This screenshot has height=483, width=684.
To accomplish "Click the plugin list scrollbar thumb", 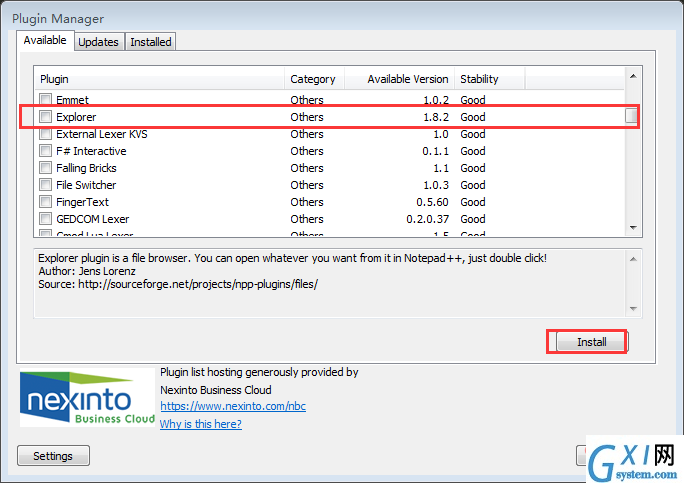I will pyautogui.click(x=631, y=116).
